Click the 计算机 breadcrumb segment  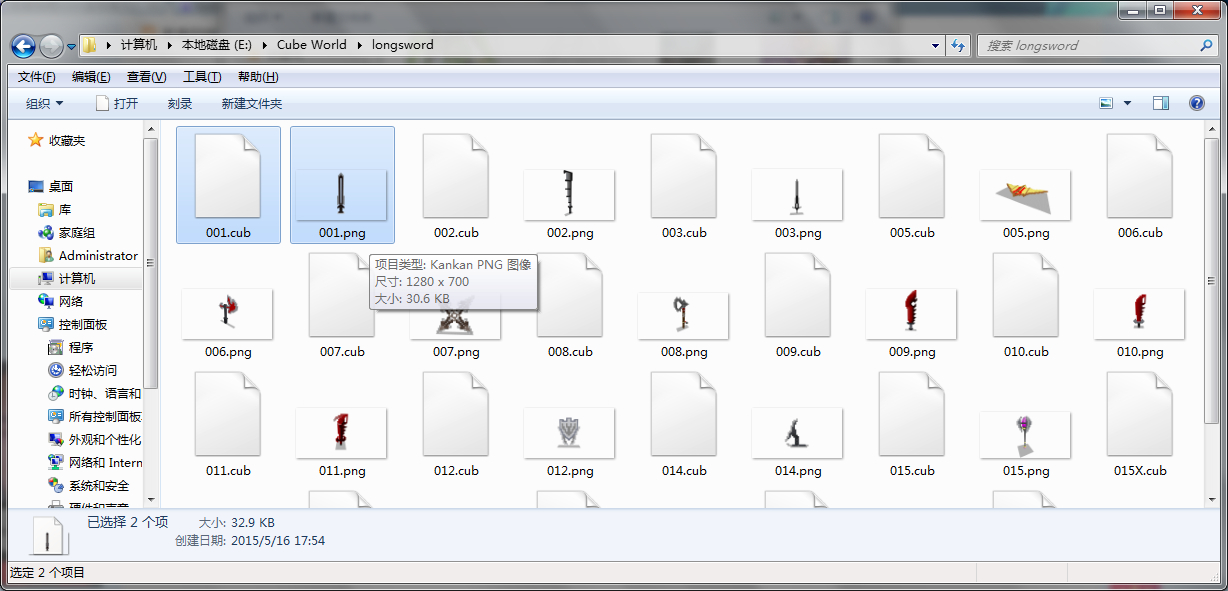point(139,45)
